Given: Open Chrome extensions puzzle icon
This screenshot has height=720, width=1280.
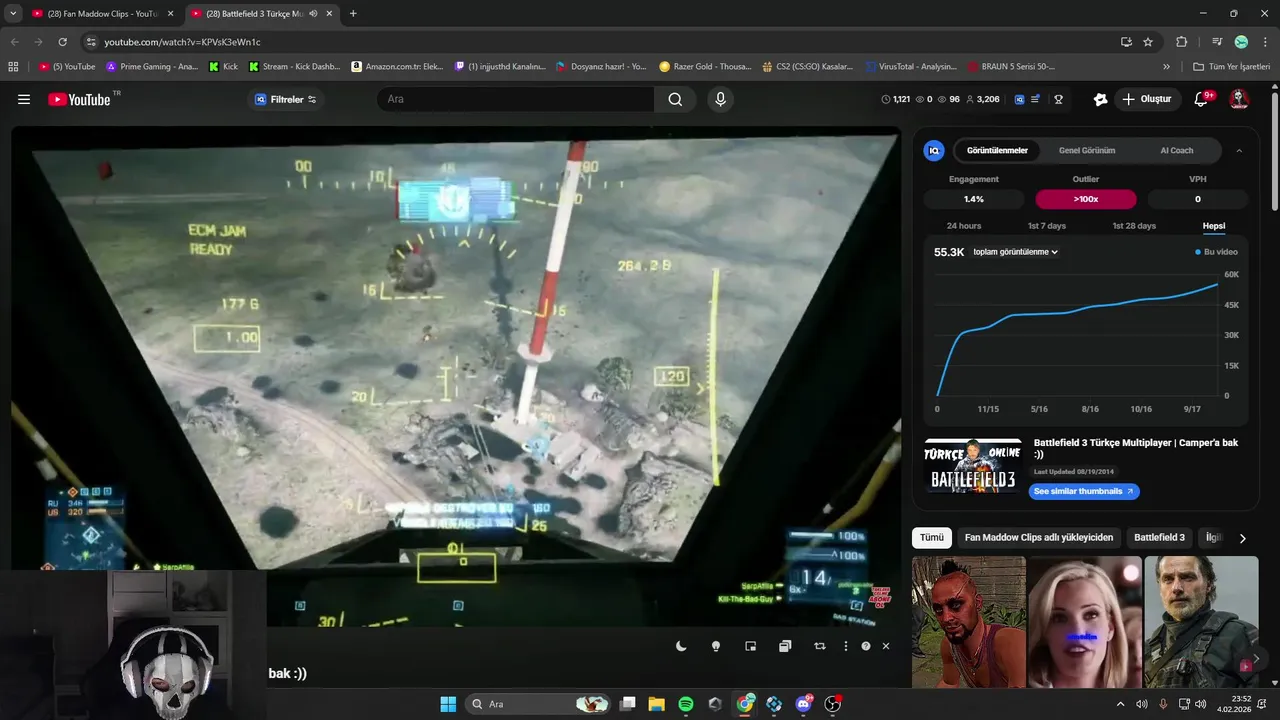Looking at the screenshot, I should 1181,42.
